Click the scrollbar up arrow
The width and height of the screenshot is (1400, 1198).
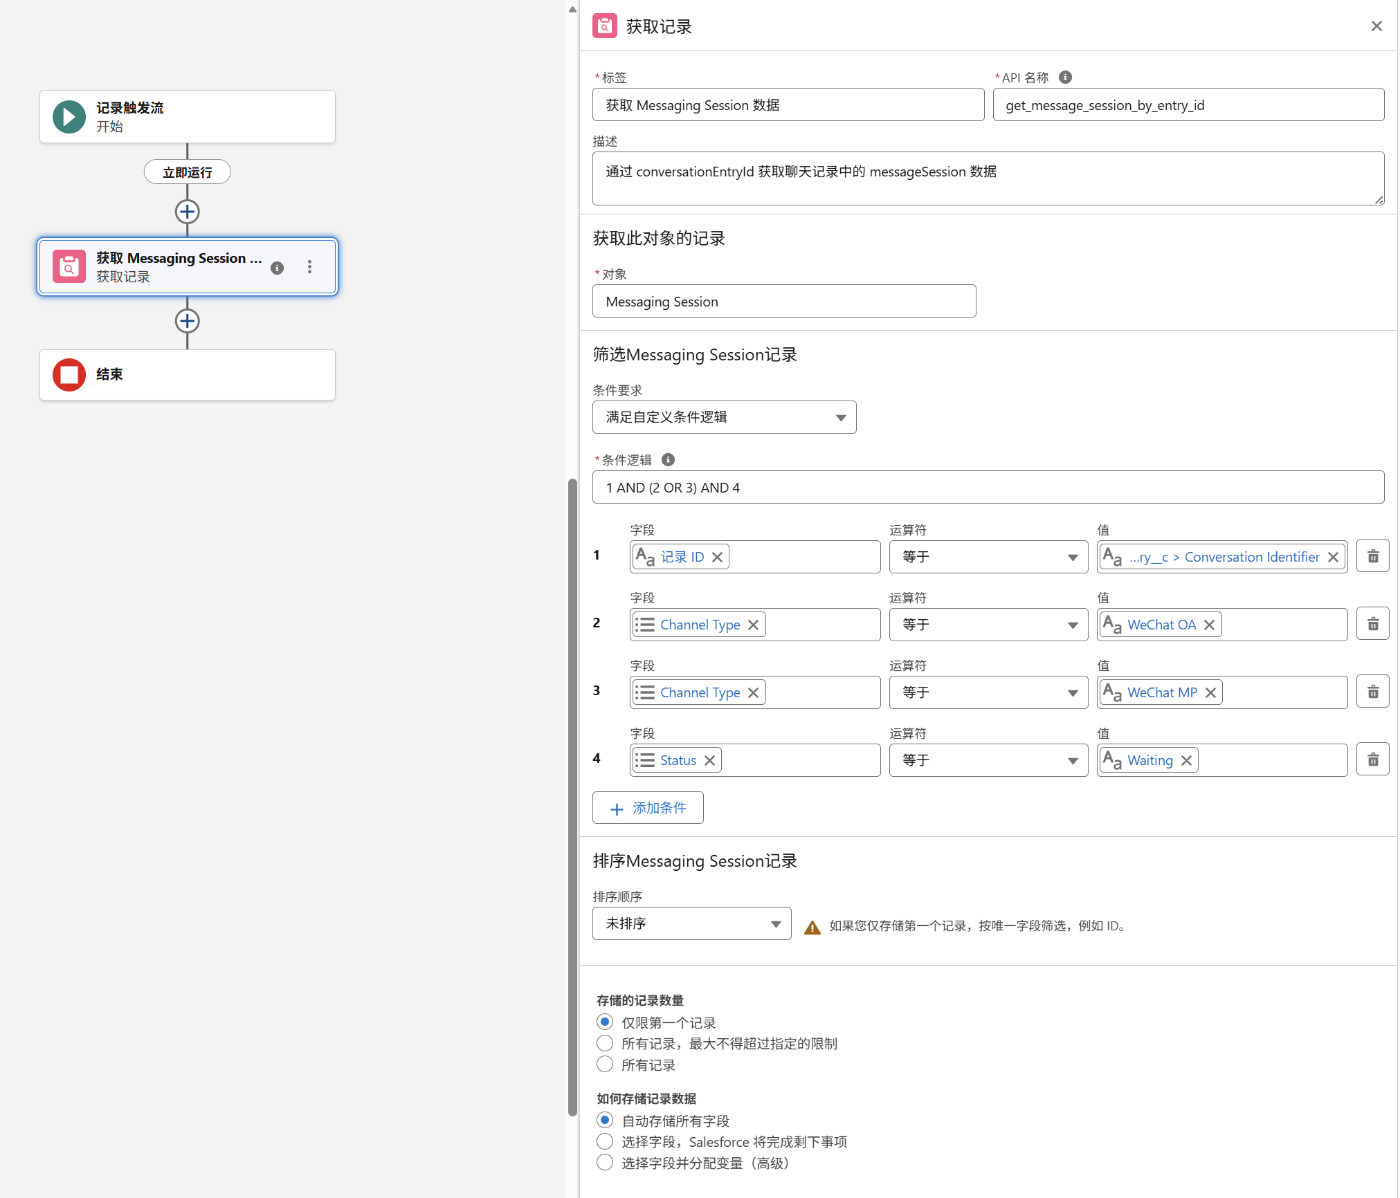click(572, 8)
